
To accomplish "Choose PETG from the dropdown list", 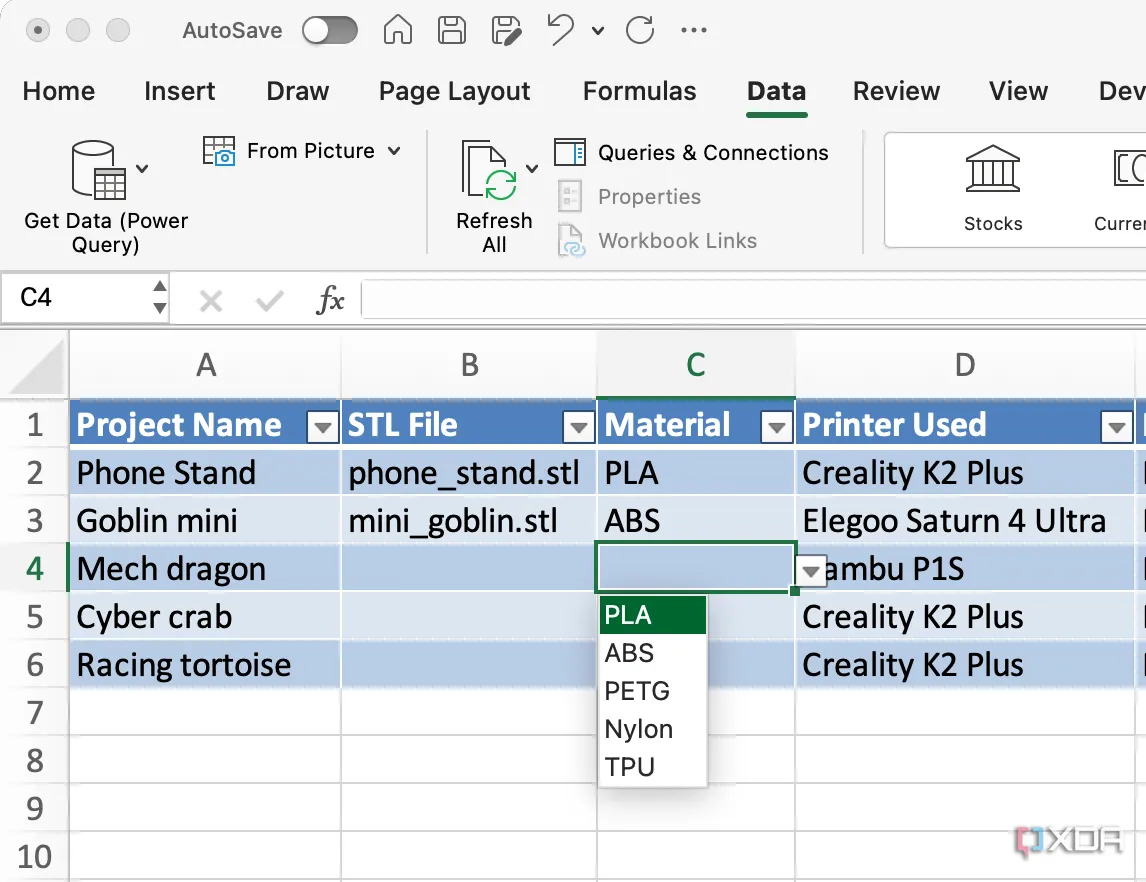I will 653,691.
